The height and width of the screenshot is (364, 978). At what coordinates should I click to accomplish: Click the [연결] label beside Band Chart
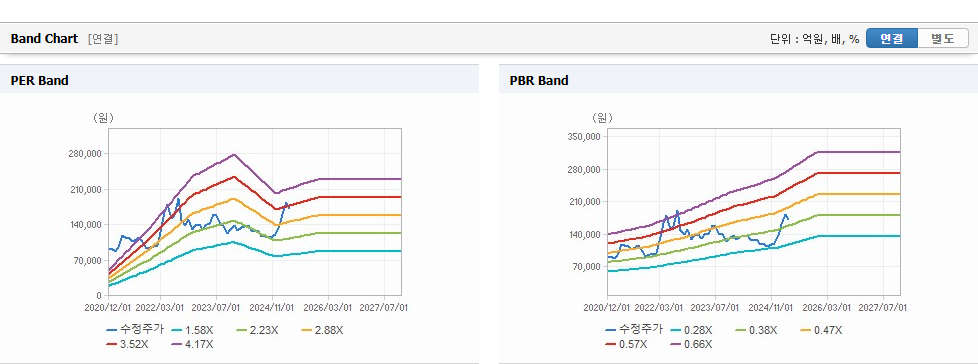[103, 39]
